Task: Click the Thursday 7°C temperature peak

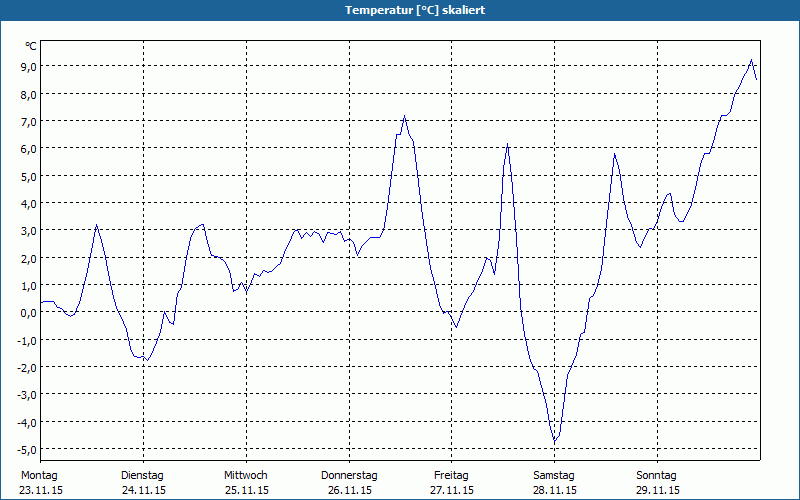Action: tap(404, 116)
